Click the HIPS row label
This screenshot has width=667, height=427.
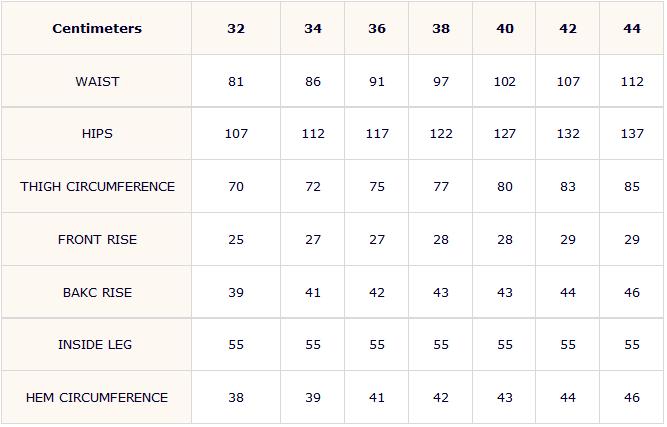pos(97,134)
